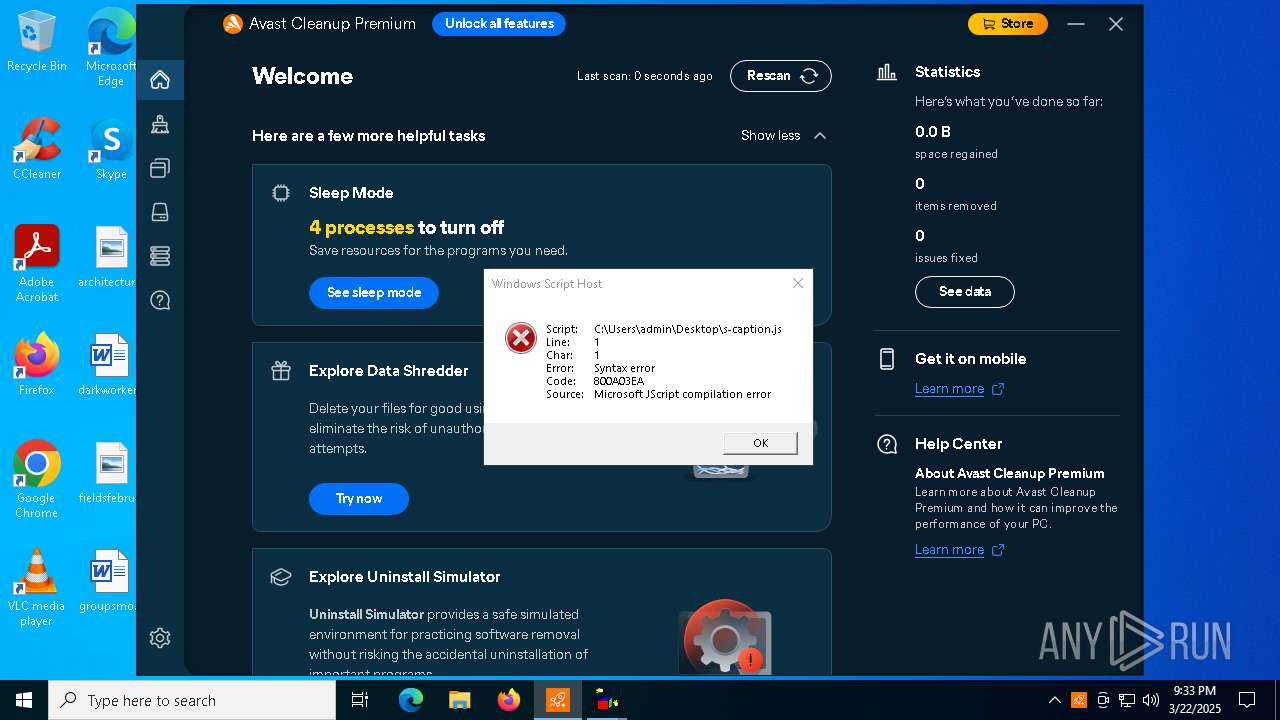
Task: Click OK in Windows Script Host dialog
Action: coord(761,443)
